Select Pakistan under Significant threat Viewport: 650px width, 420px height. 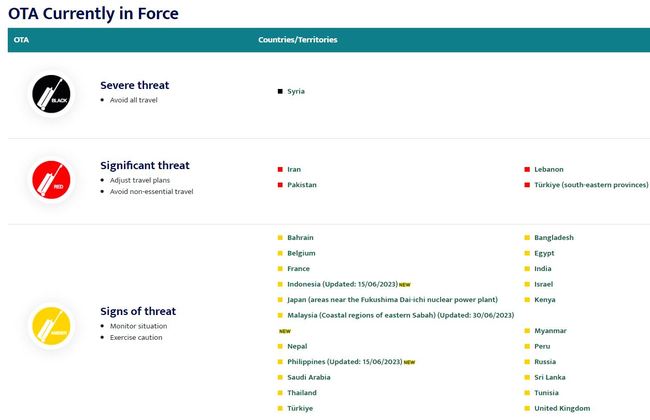coord(301,185)
